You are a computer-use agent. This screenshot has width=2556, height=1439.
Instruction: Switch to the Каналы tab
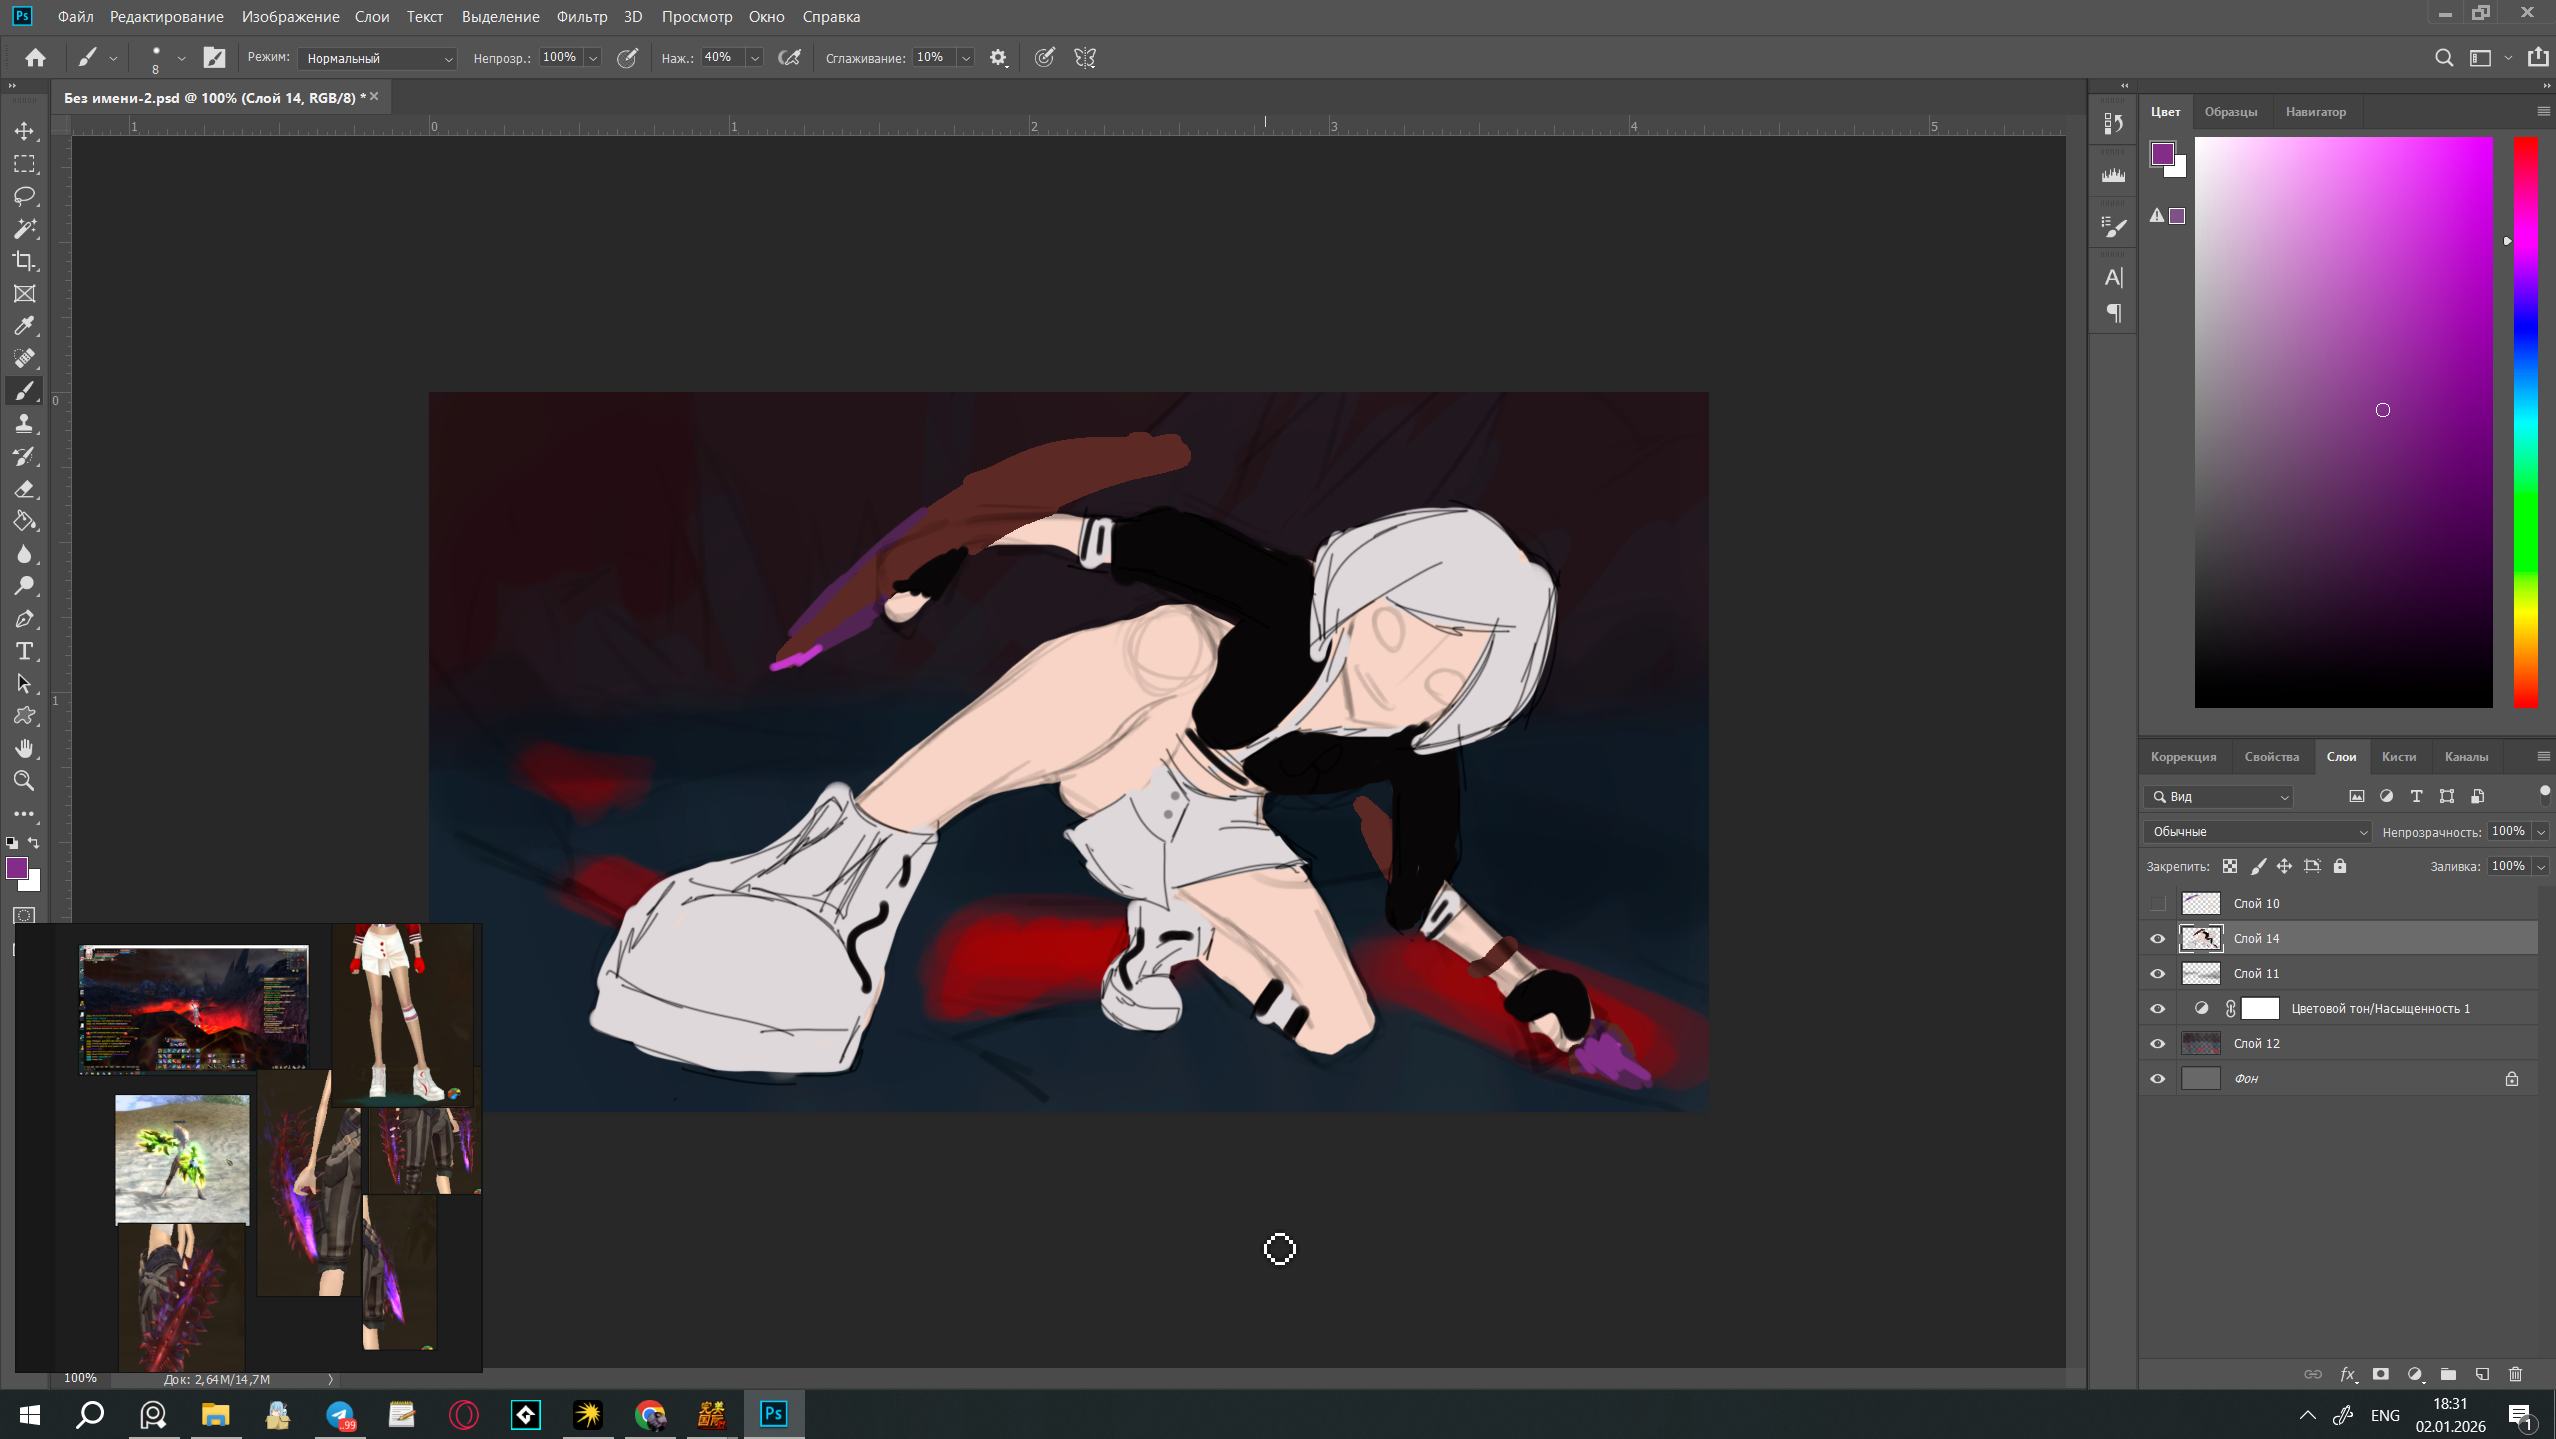pyautogui.click(x=2466, y=757)
